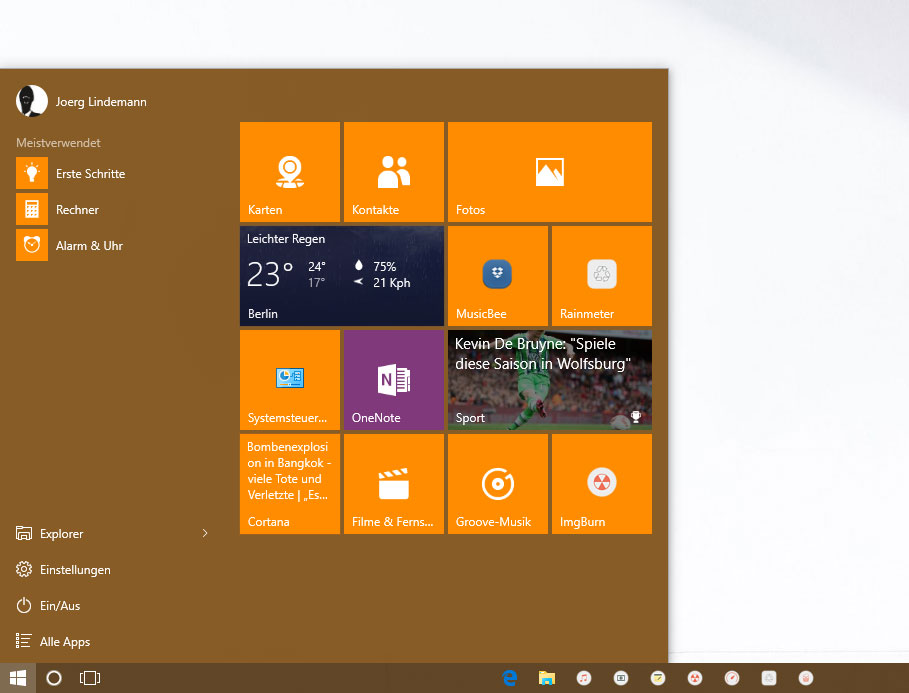909x693 pixels.
Task: Launch the Rainmeter tile
Action: coord(602,276)
